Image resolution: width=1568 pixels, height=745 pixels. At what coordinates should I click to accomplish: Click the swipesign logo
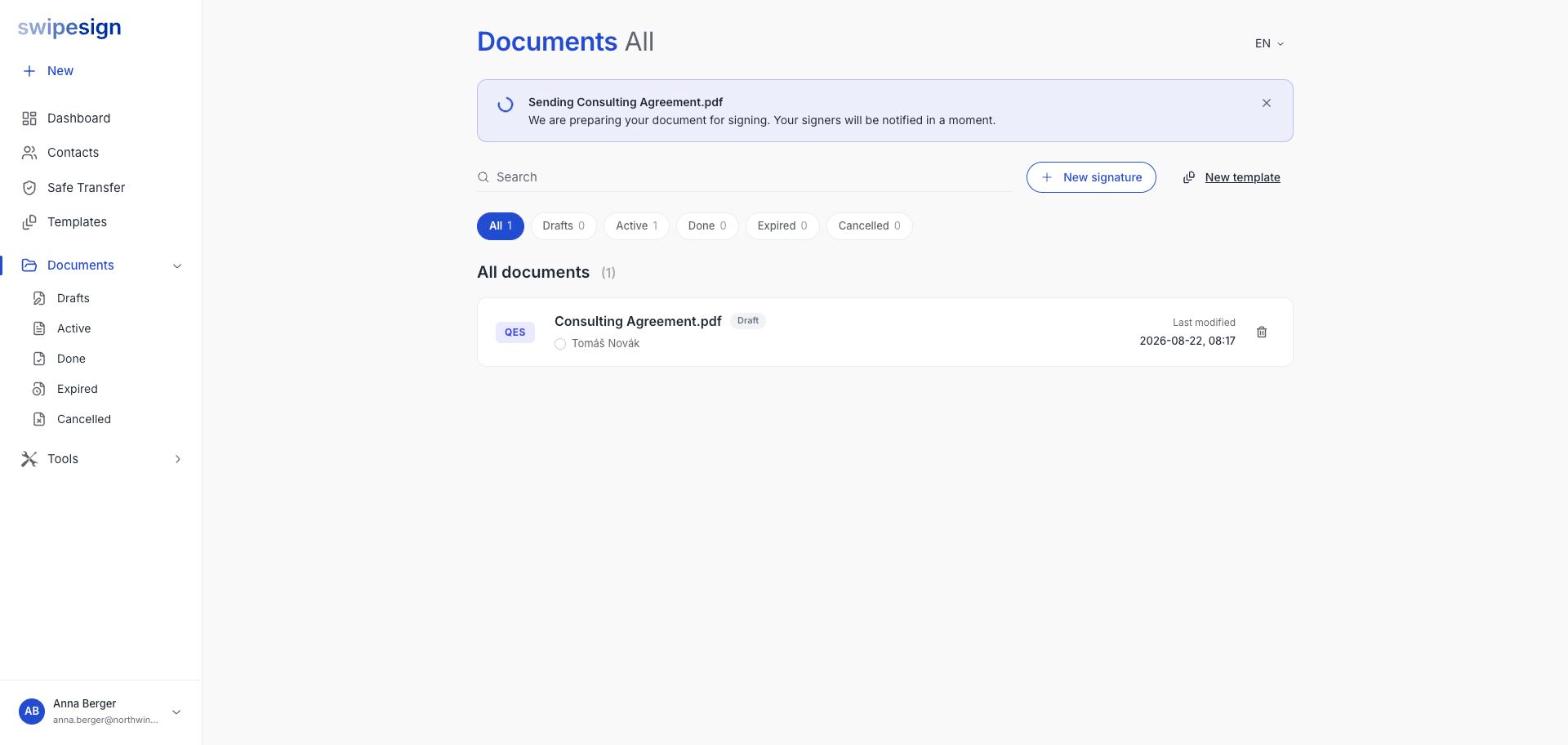[69, 28]
